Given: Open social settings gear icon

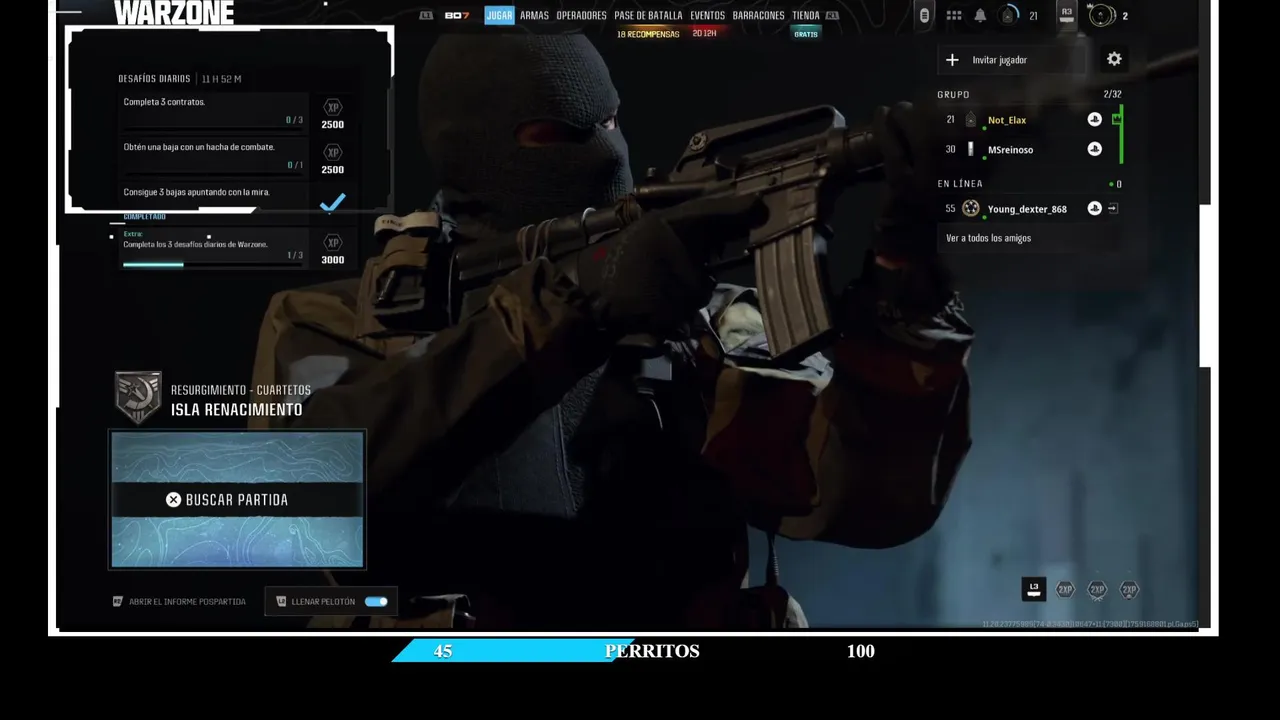Looking at the screenshot, I should click(1114, 59).
